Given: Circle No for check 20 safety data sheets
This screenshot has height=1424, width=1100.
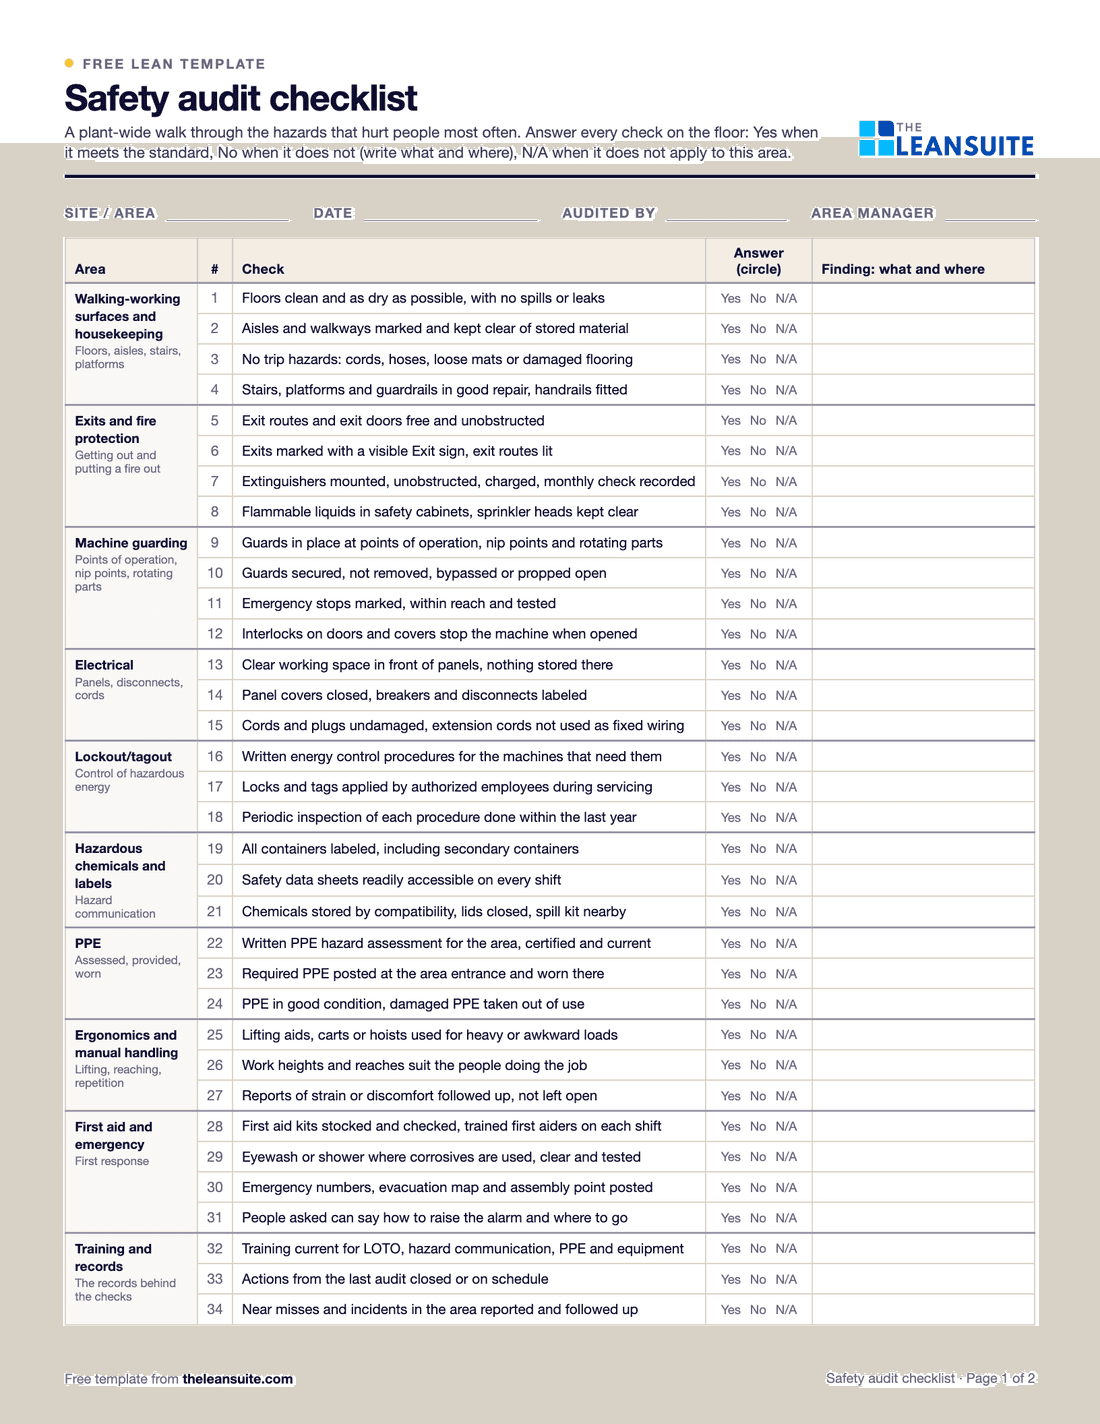Looking at the screenshot, I should (x=758, y=880).
